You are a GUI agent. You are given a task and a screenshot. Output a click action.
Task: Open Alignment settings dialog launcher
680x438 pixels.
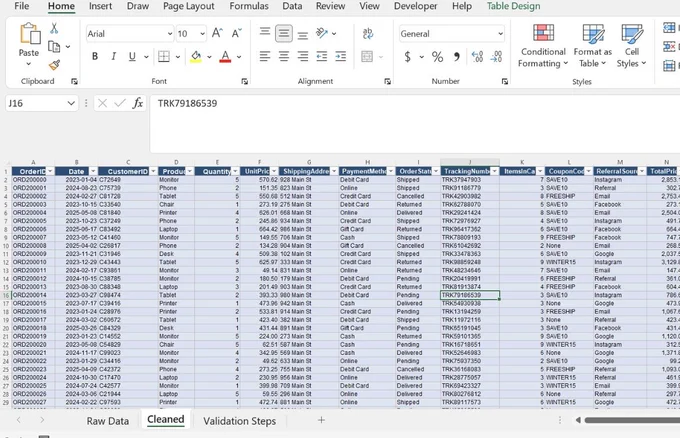point(387,81)
